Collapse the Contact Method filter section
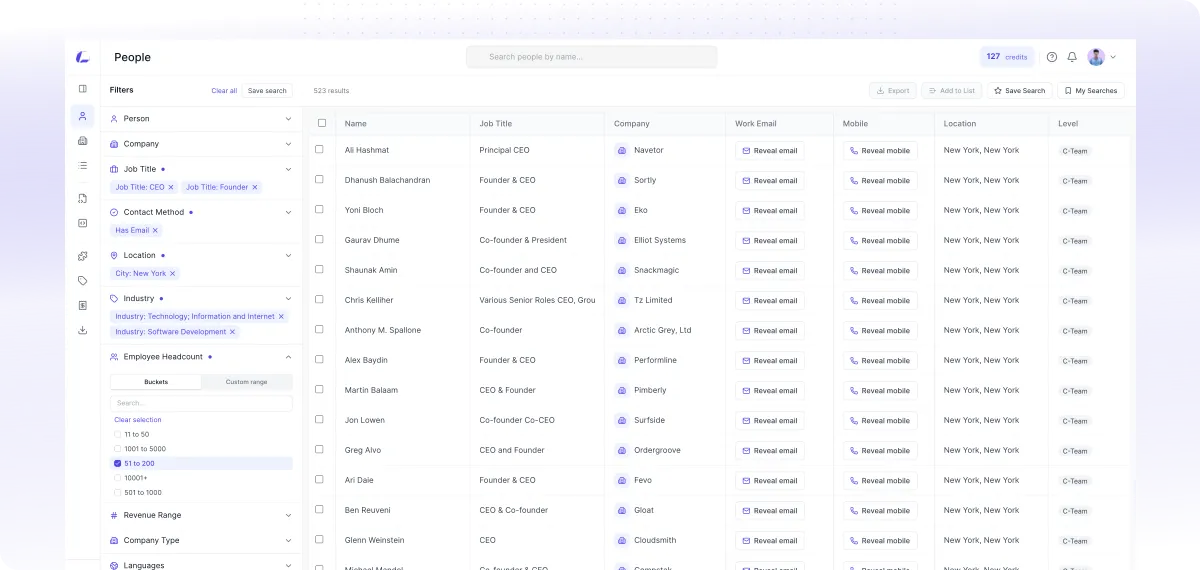This screenshot has width=1200, height=570. click(288, 212)
